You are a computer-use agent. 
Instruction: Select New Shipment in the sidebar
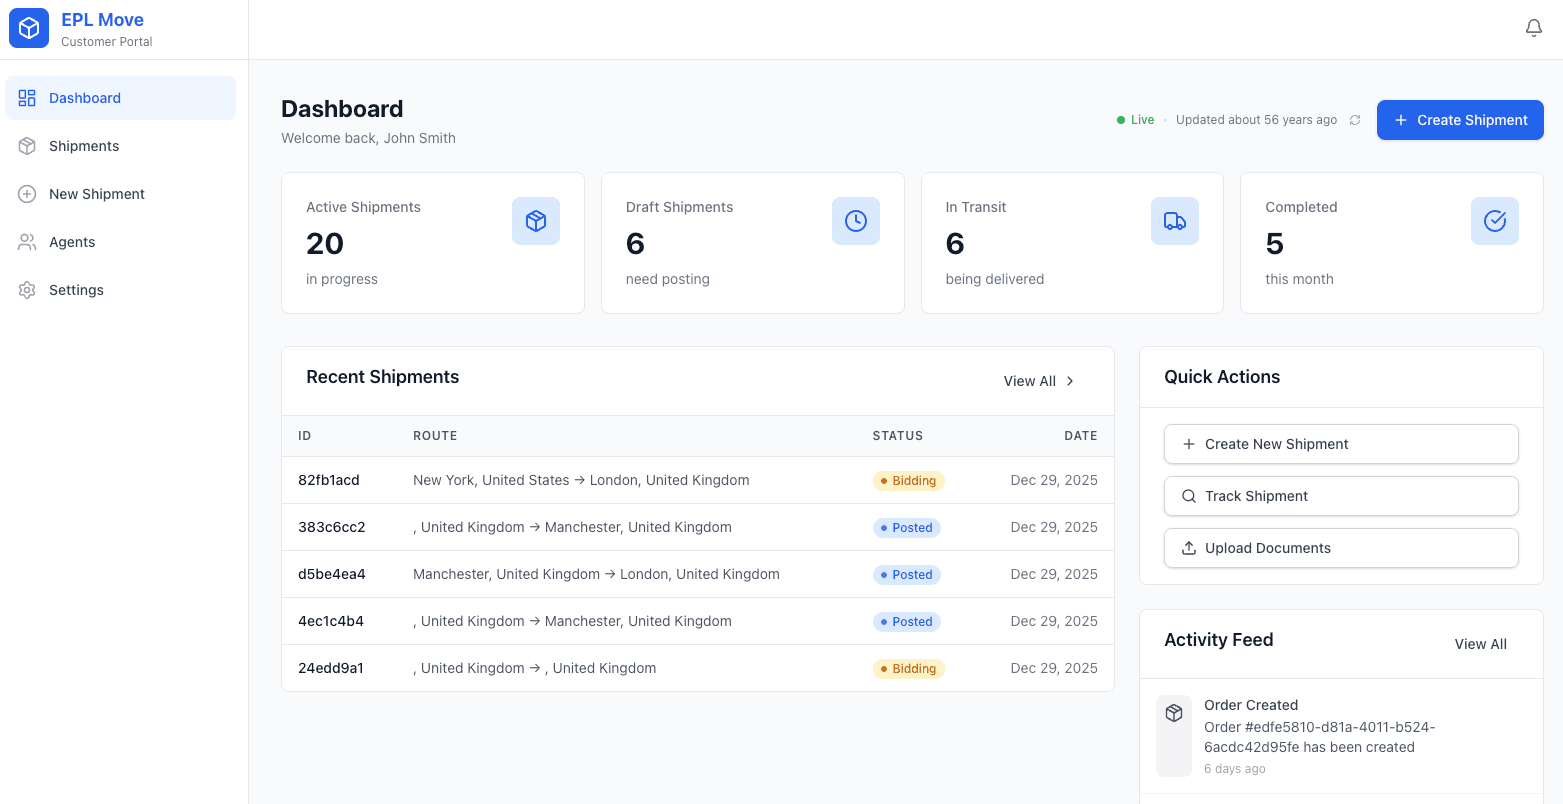click(26, 193)
